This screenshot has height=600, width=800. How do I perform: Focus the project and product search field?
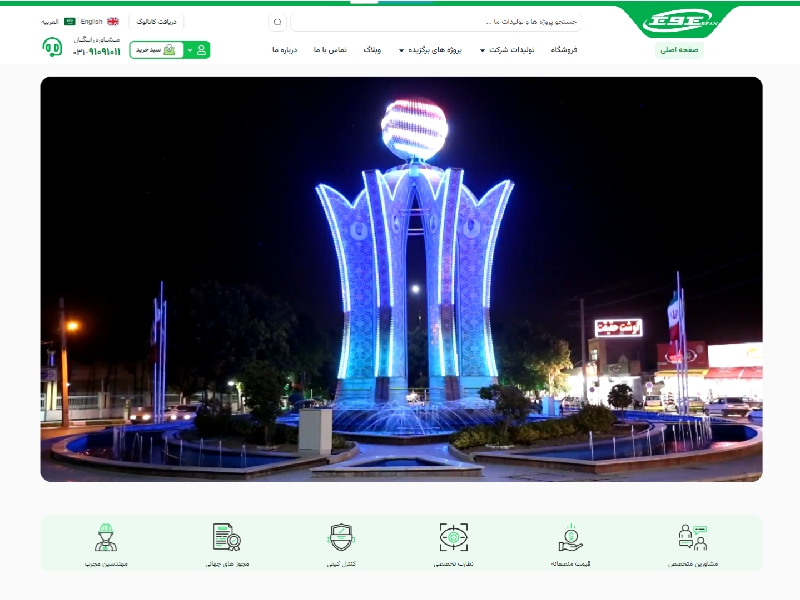pos(436,22)
